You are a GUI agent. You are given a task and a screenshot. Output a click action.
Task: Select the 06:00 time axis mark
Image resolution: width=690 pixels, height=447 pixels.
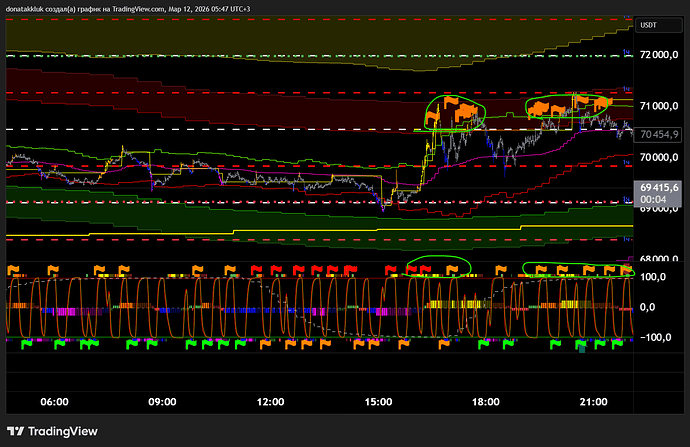tap(54, 401)
